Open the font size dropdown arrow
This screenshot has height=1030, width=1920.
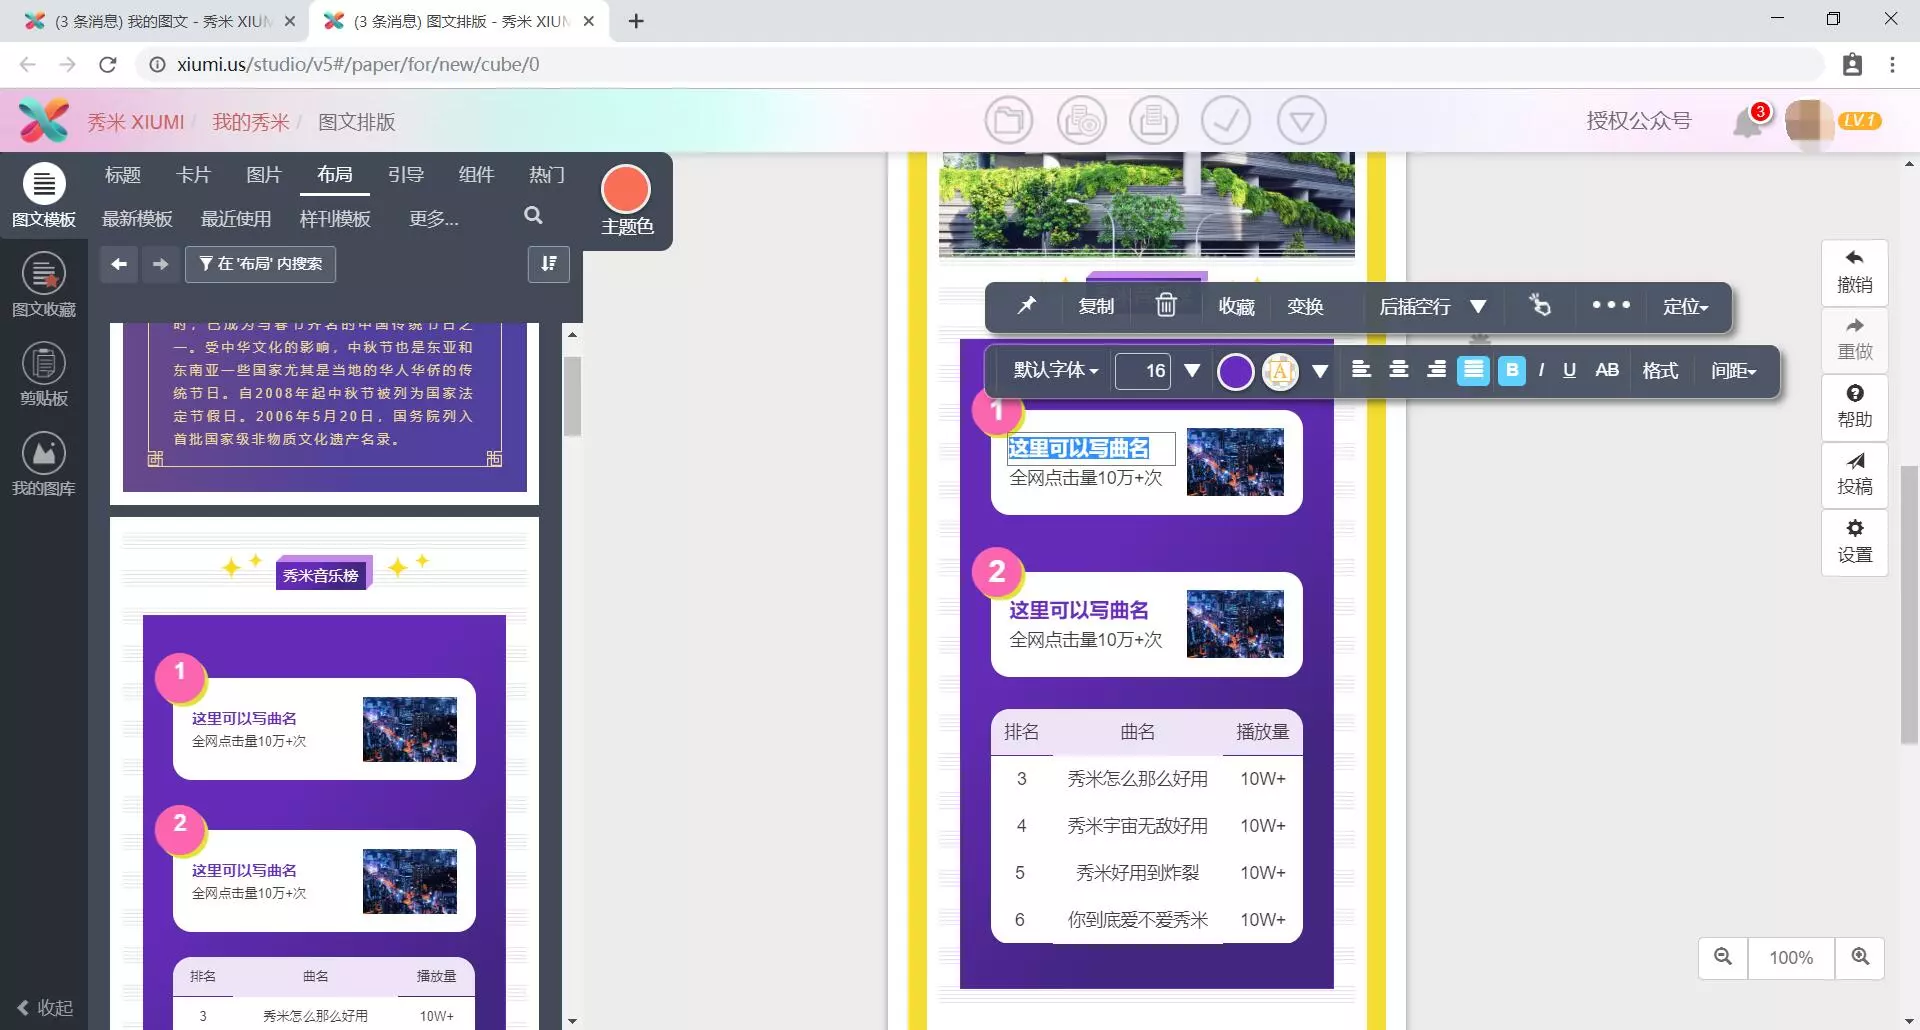(x=1191, y=370)
